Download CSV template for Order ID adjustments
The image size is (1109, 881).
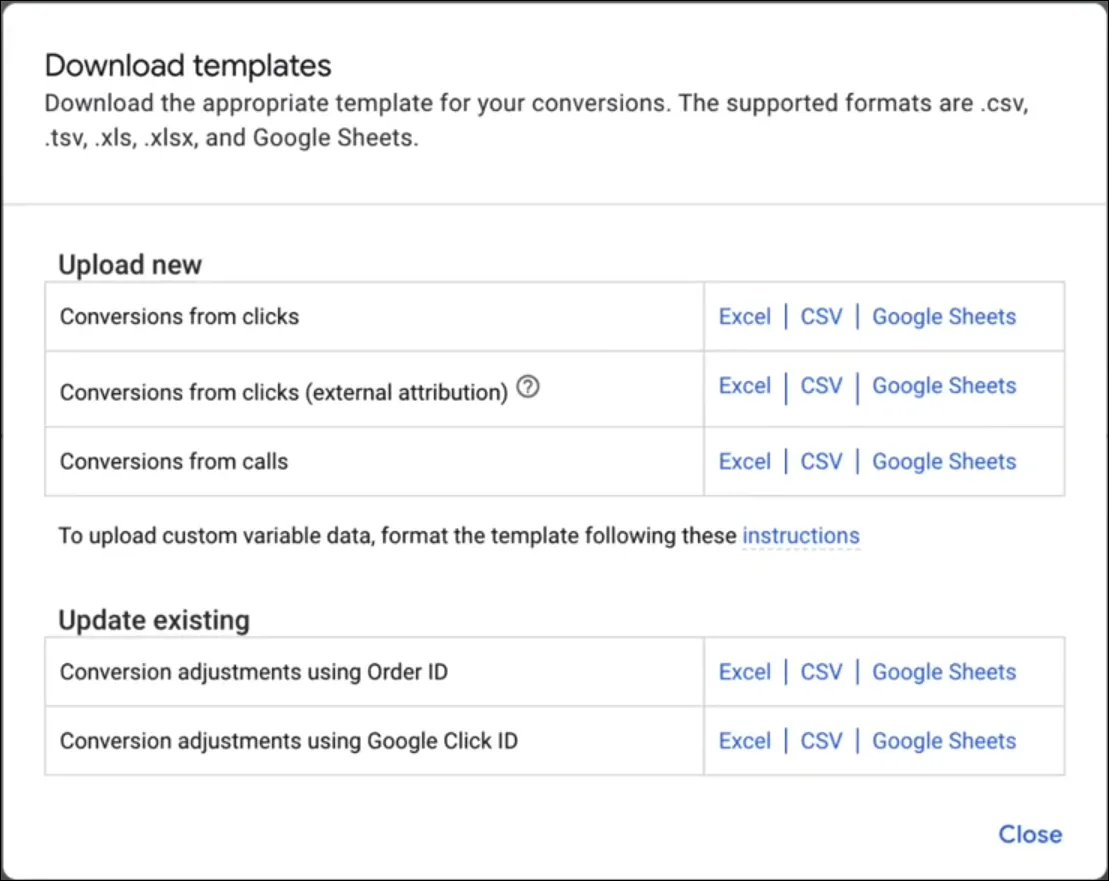coord(821,672)
